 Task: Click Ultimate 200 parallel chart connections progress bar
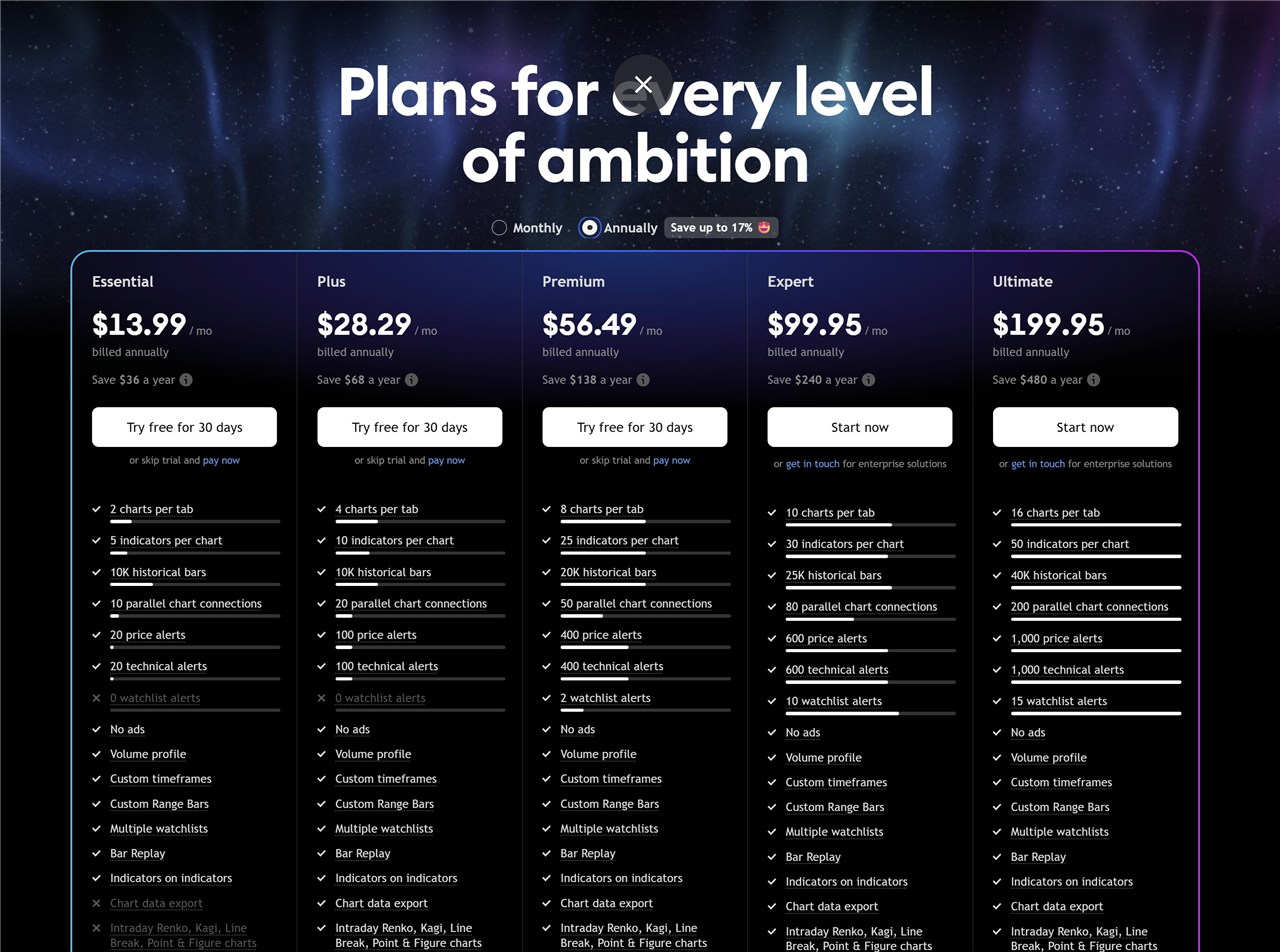click(x=1096, y=619)
